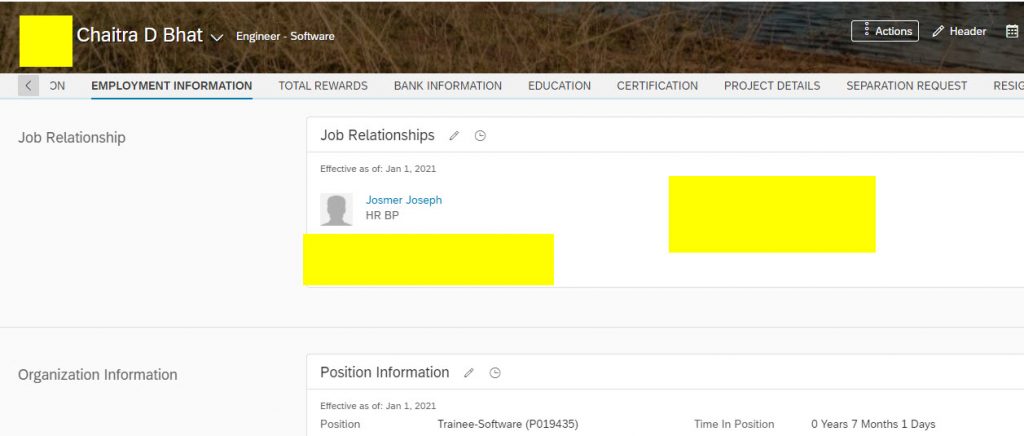Click the Trainee-Software (P019435) position value
1024x436 pixels.
coord(508,424)
